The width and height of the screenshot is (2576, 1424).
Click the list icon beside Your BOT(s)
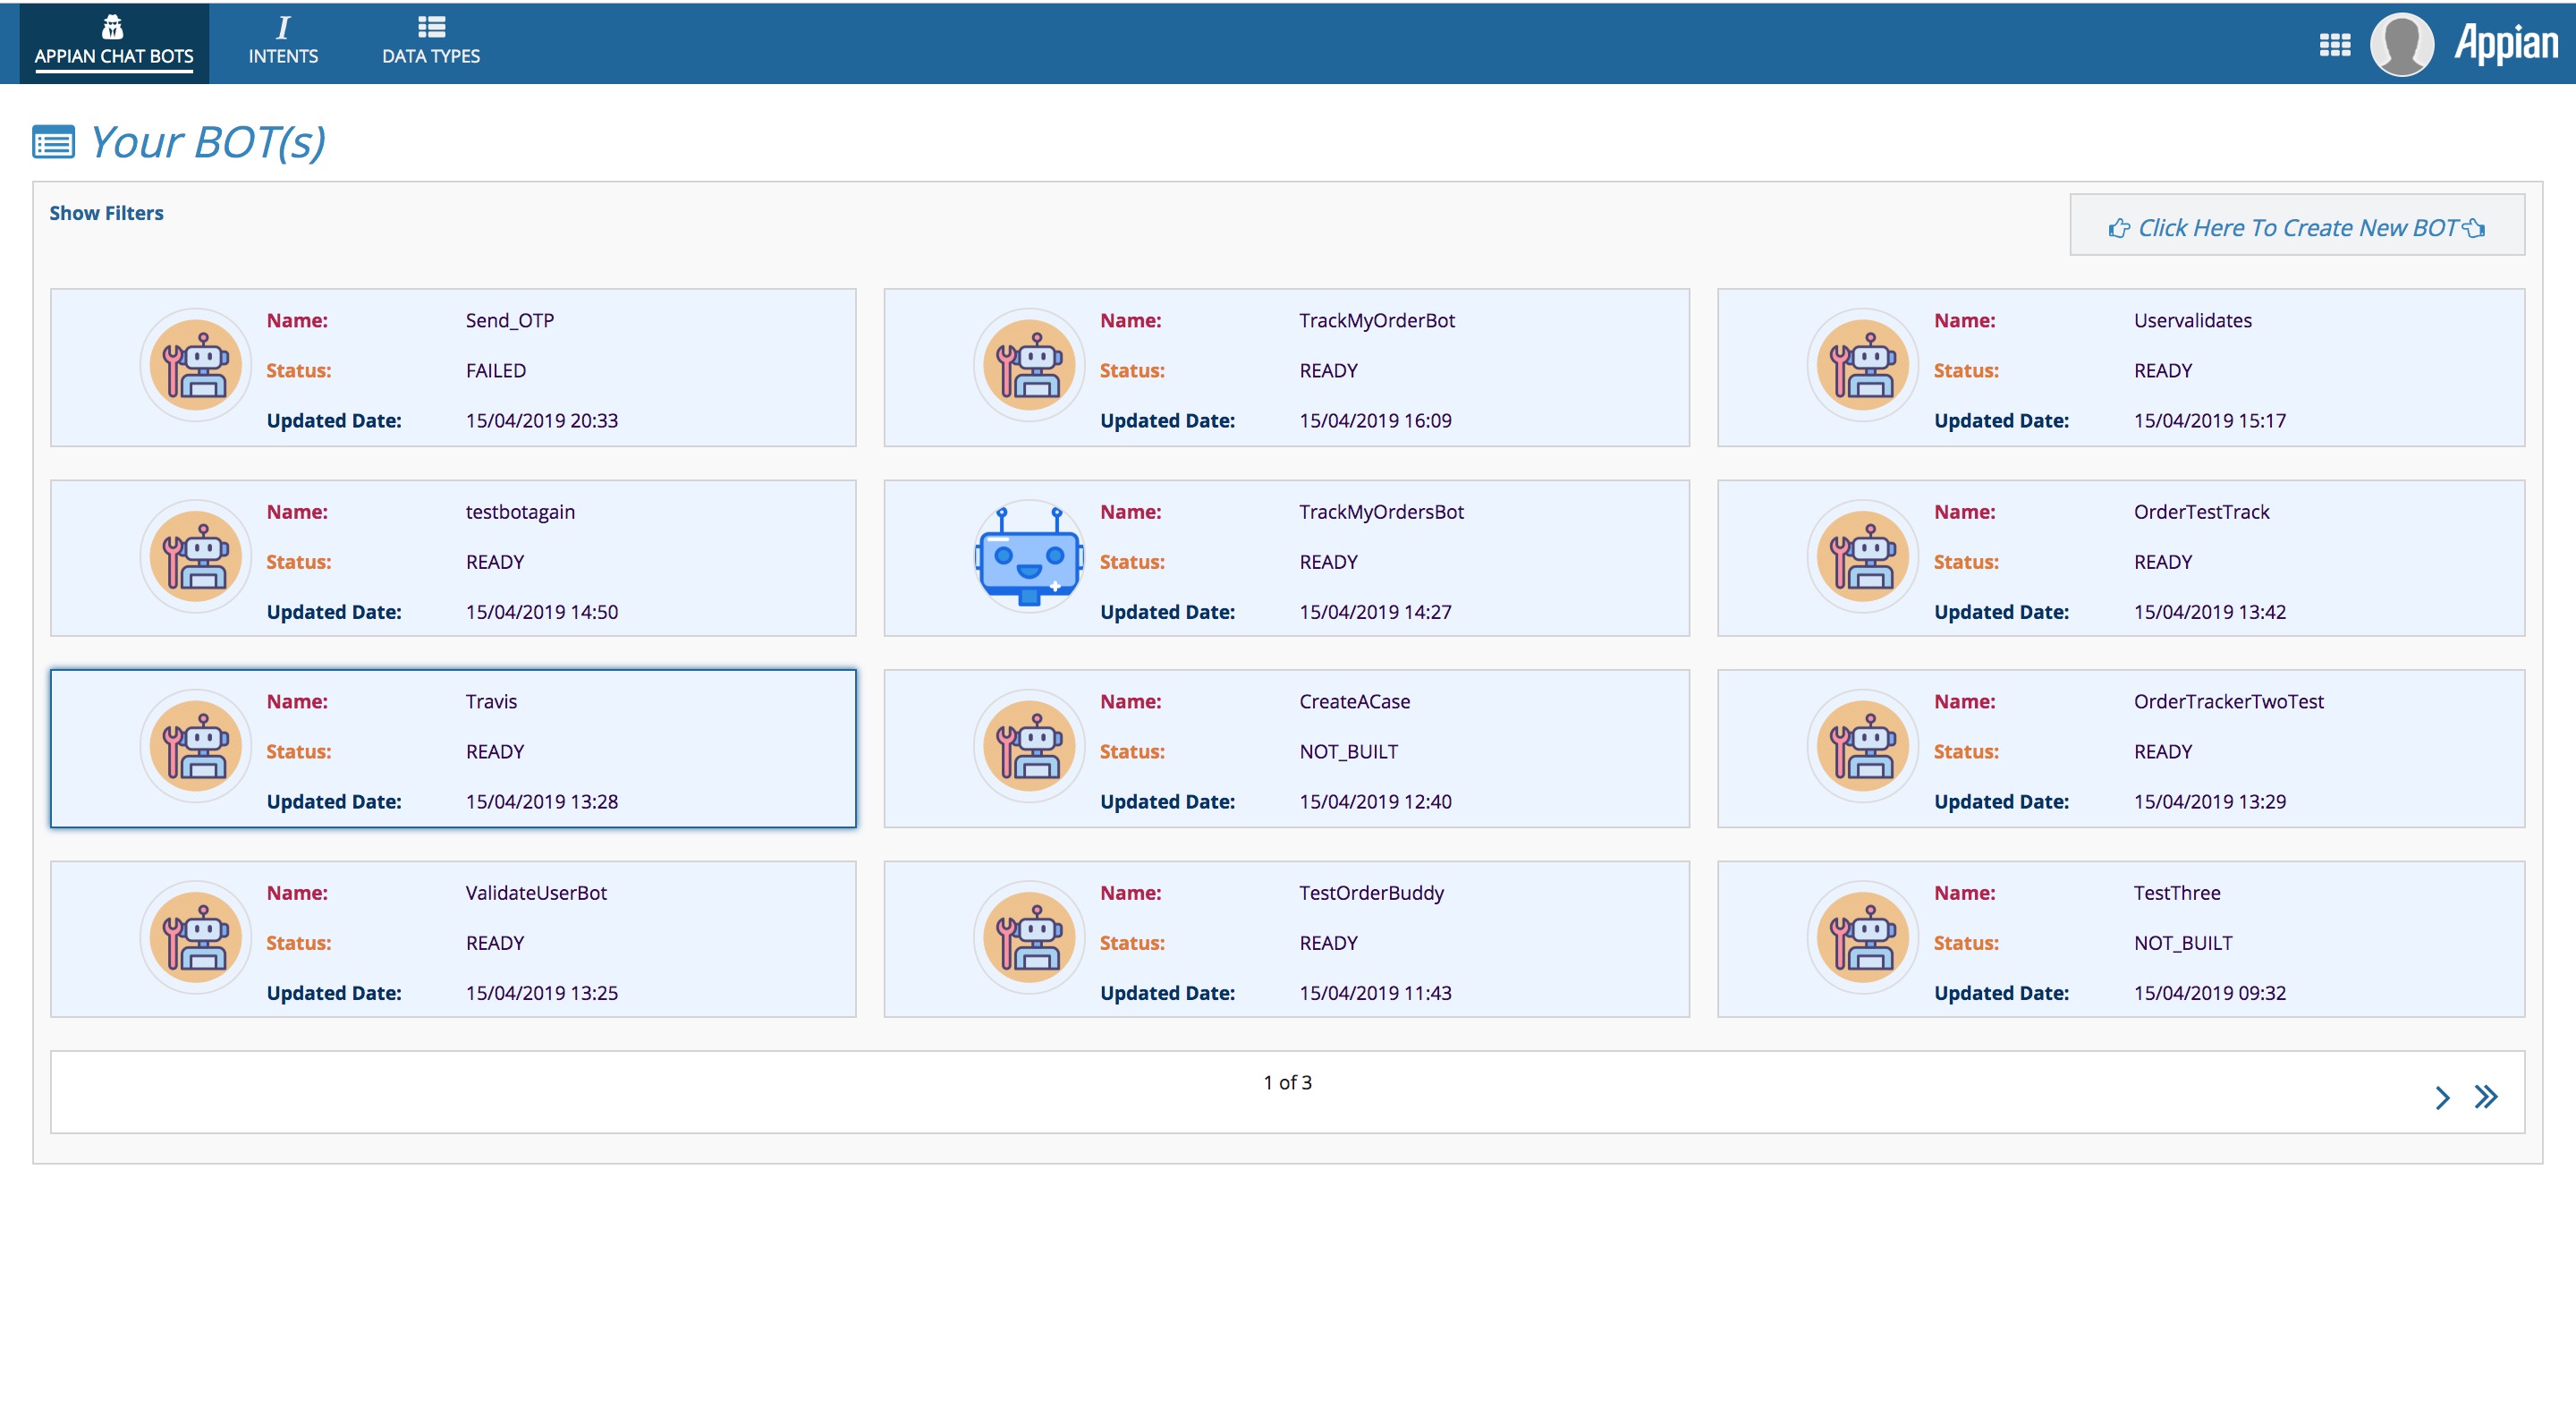click(53, 142)
